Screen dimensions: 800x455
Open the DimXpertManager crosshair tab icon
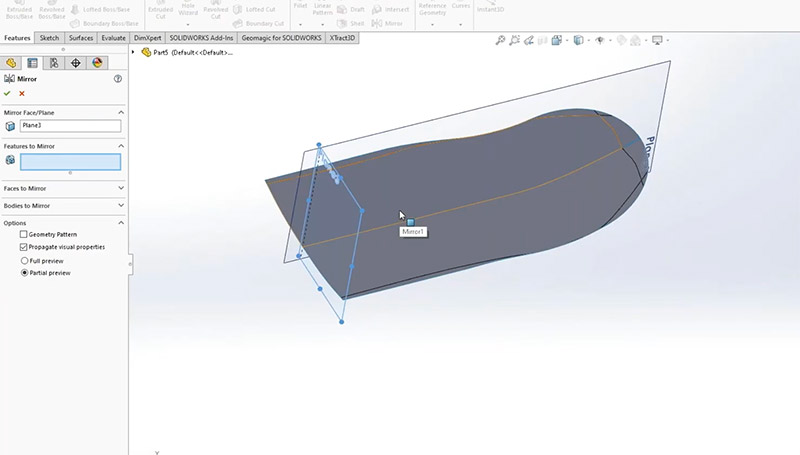click(76, 62)
